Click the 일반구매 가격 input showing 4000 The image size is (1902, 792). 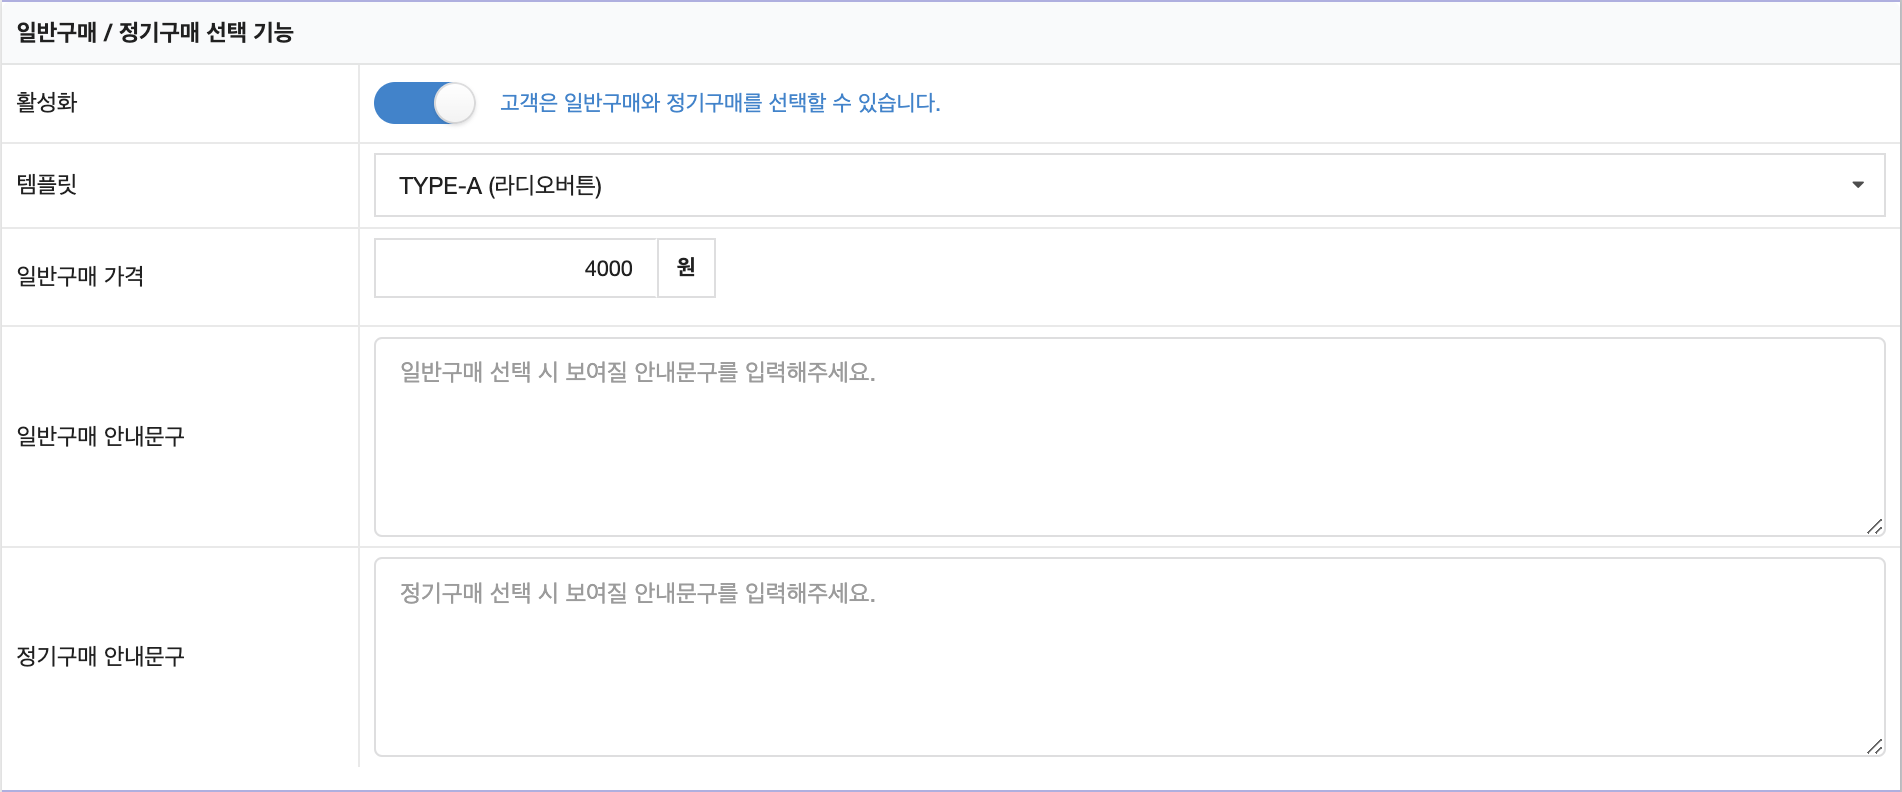click(516, 268)
